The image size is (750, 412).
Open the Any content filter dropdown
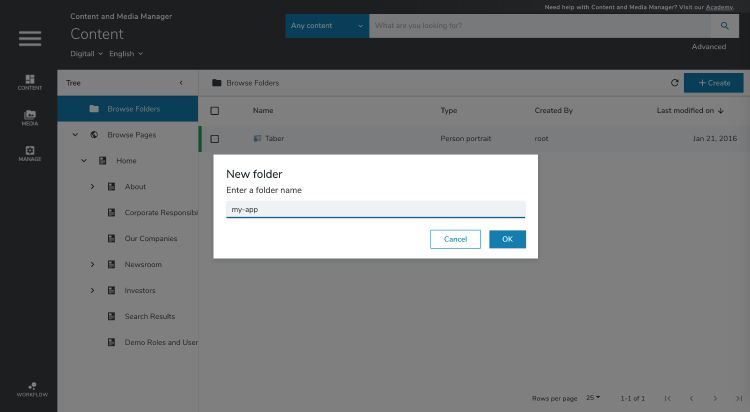pos(326,25)
